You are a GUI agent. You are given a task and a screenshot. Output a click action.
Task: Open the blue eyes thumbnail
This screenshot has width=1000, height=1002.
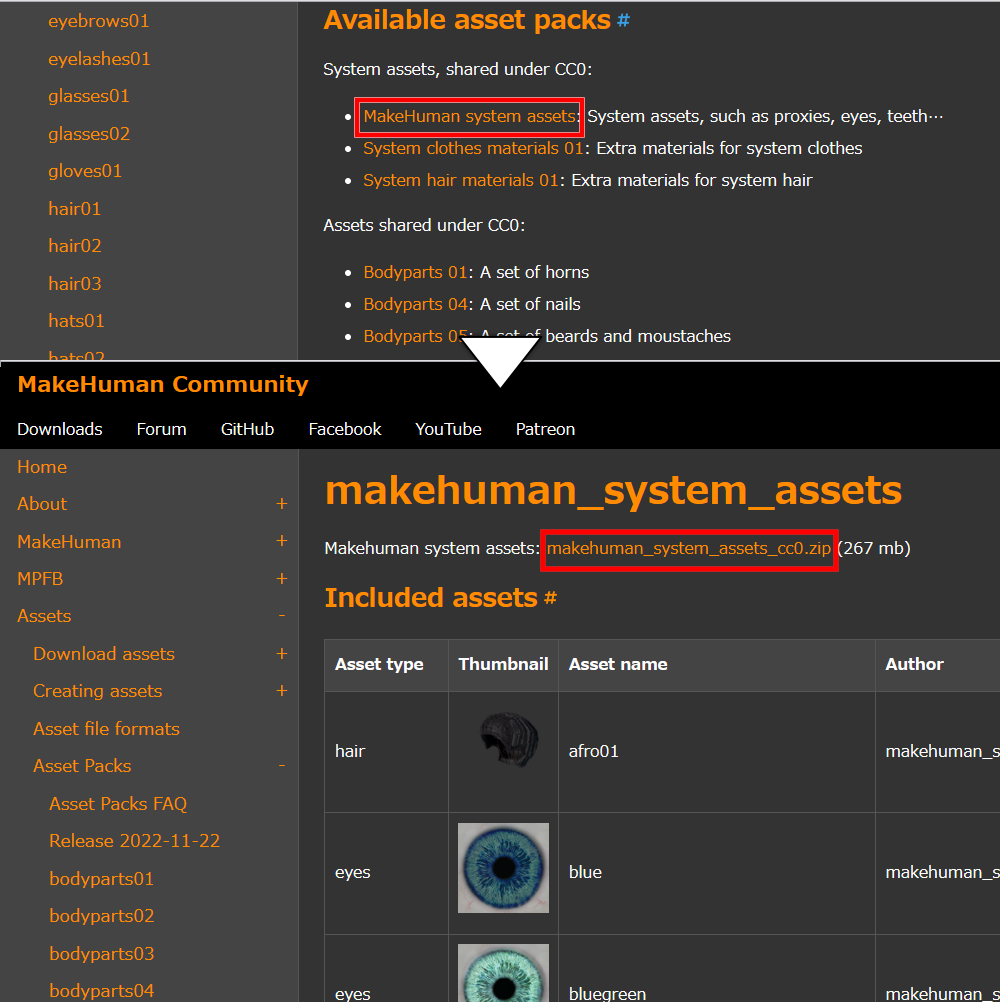point(503,868)
